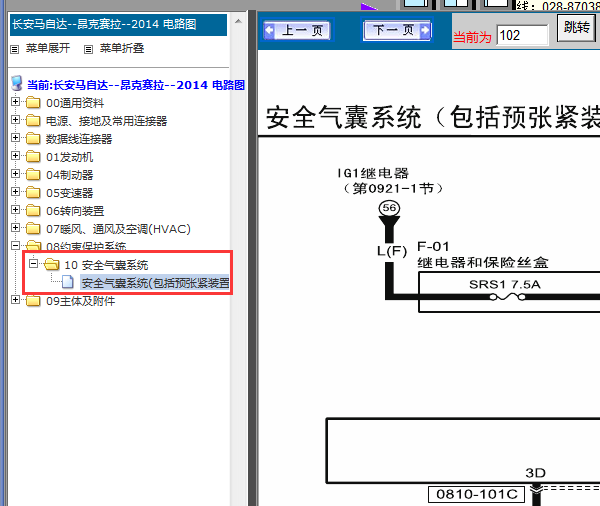
Task: Select the 数据线连接器 tree item
Action: click(79, 139)
